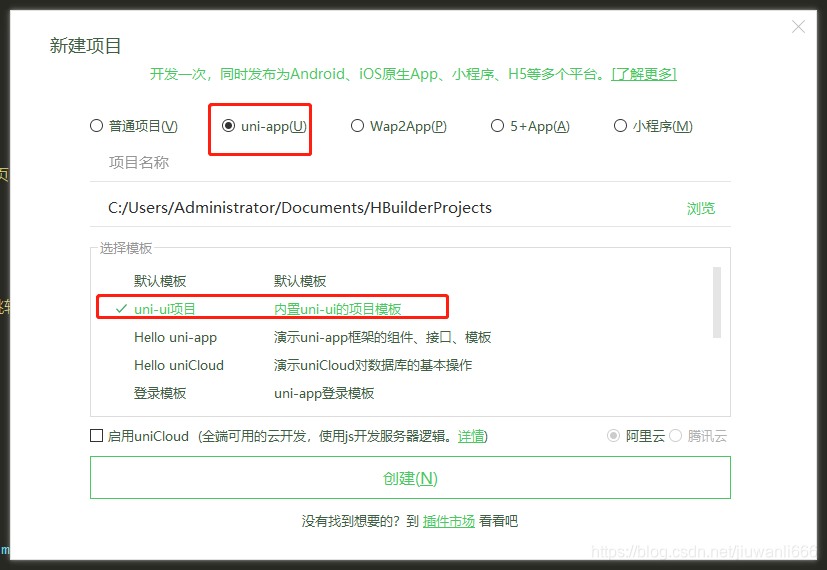Open the 详情 link for uniCloud
This screenshot has height=570, width=827.
(x=471, y=436)
